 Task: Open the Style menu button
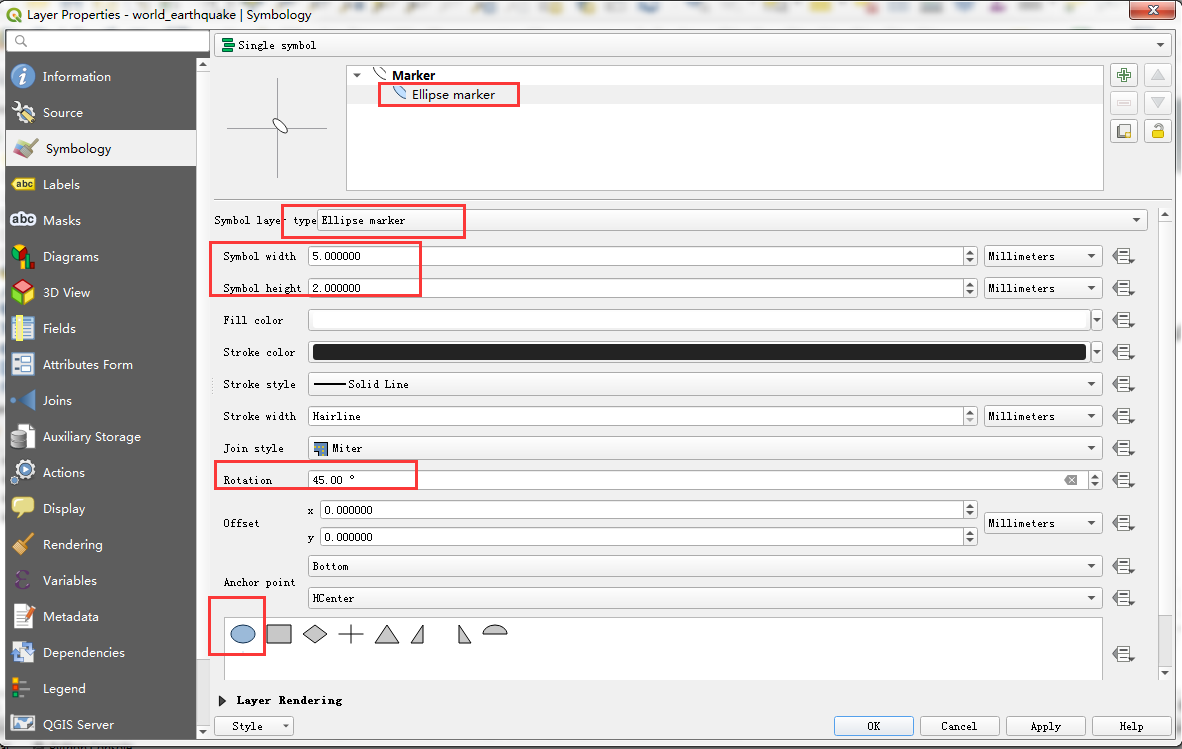(x=254, y=726)
